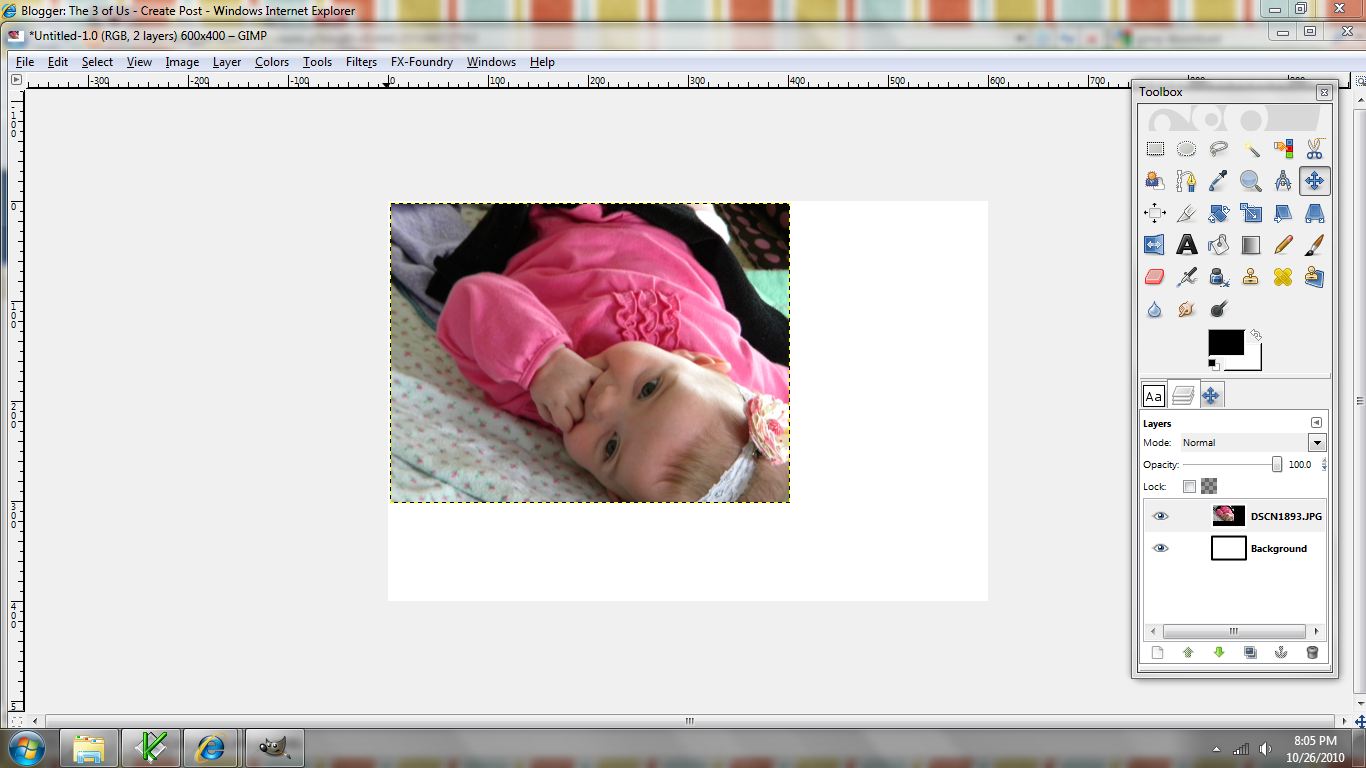
Task: Raise the layer with green up arrow
Action: tap(1188, 653)
